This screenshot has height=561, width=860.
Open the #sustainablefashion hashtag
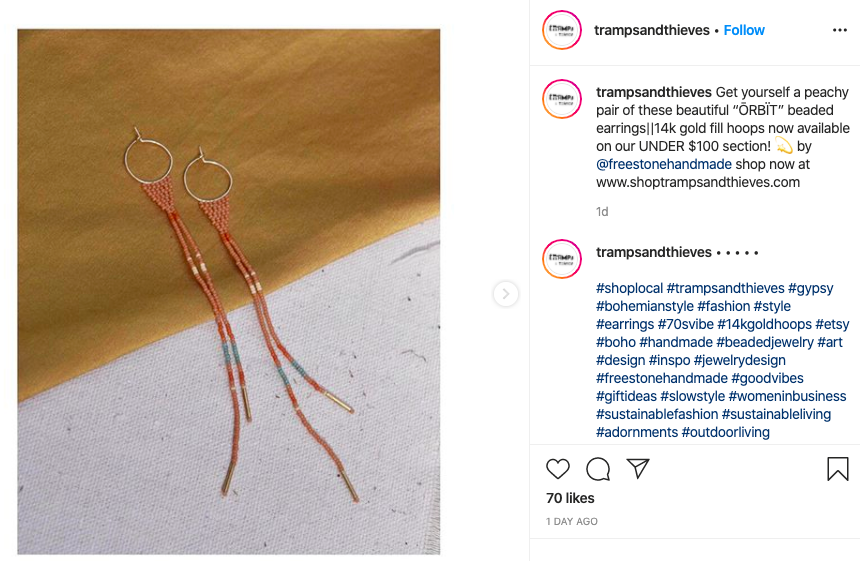(x=657, y=414)
